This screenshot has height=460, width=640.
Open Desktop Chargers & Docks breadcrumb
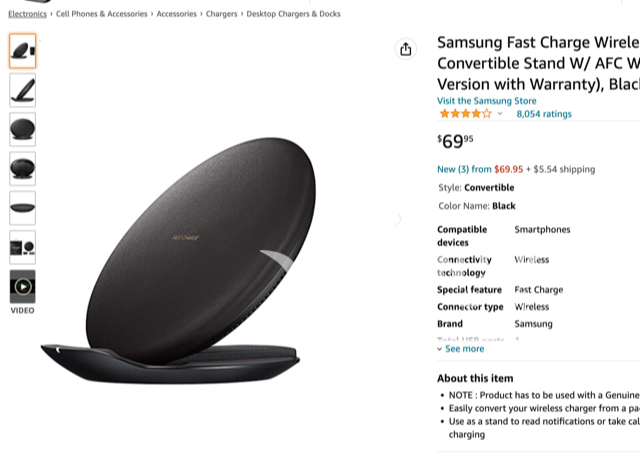tap(293, 14)
